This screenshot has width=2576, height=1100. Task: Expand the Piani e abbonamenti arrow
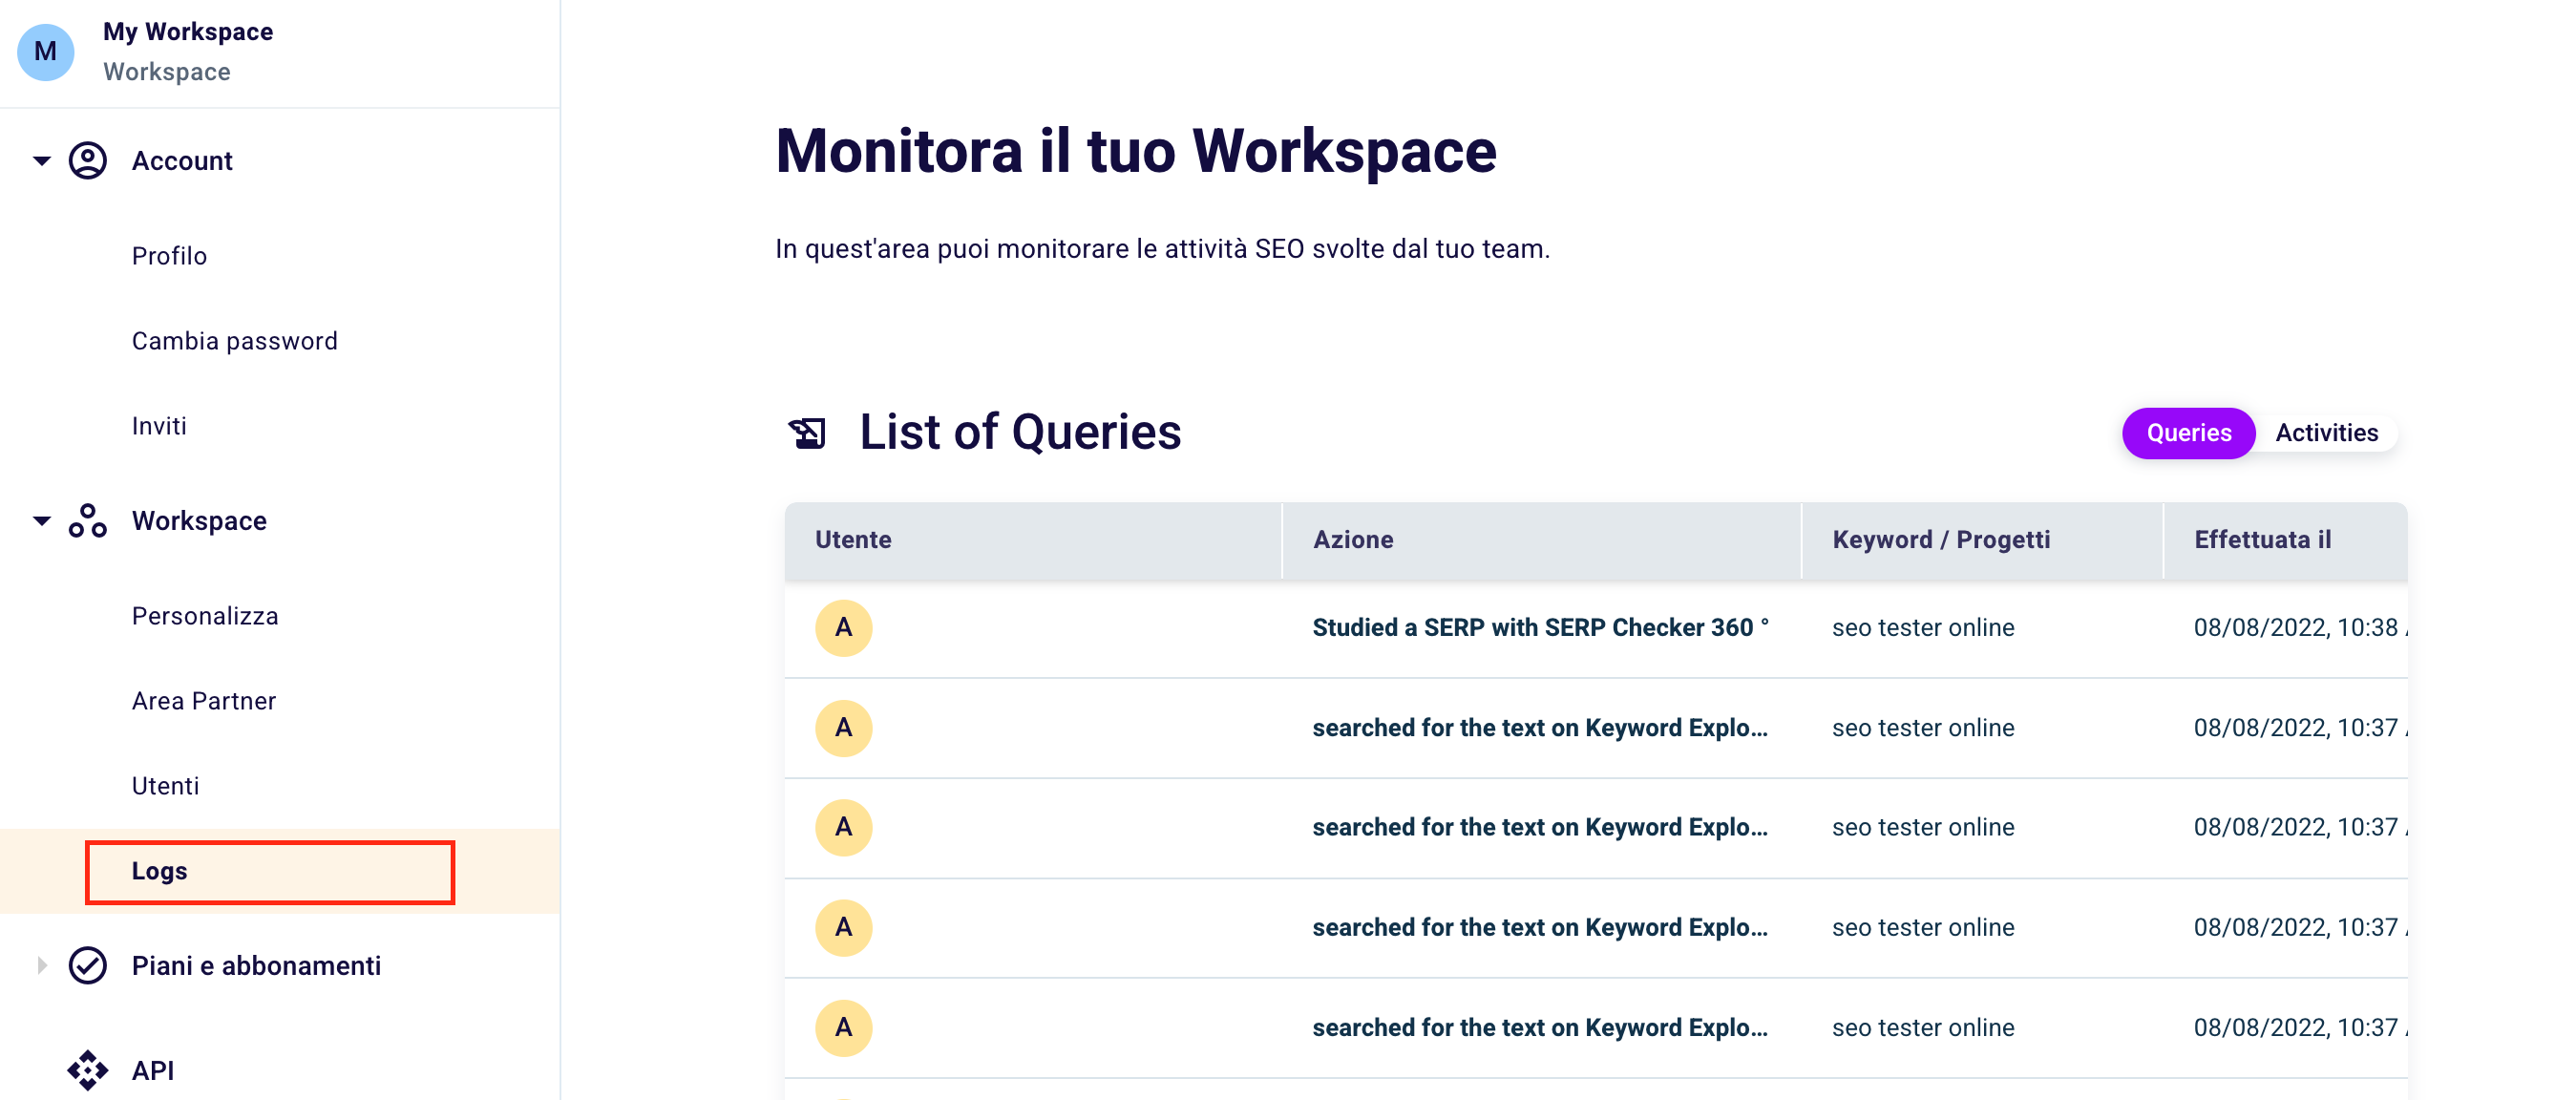pos(42,966)
